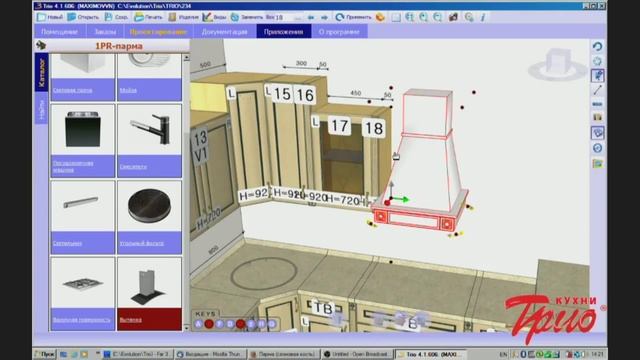640x360 pixels.
Task: Click the EN language indicator in the tray
Action: click(x=503, y=354)
